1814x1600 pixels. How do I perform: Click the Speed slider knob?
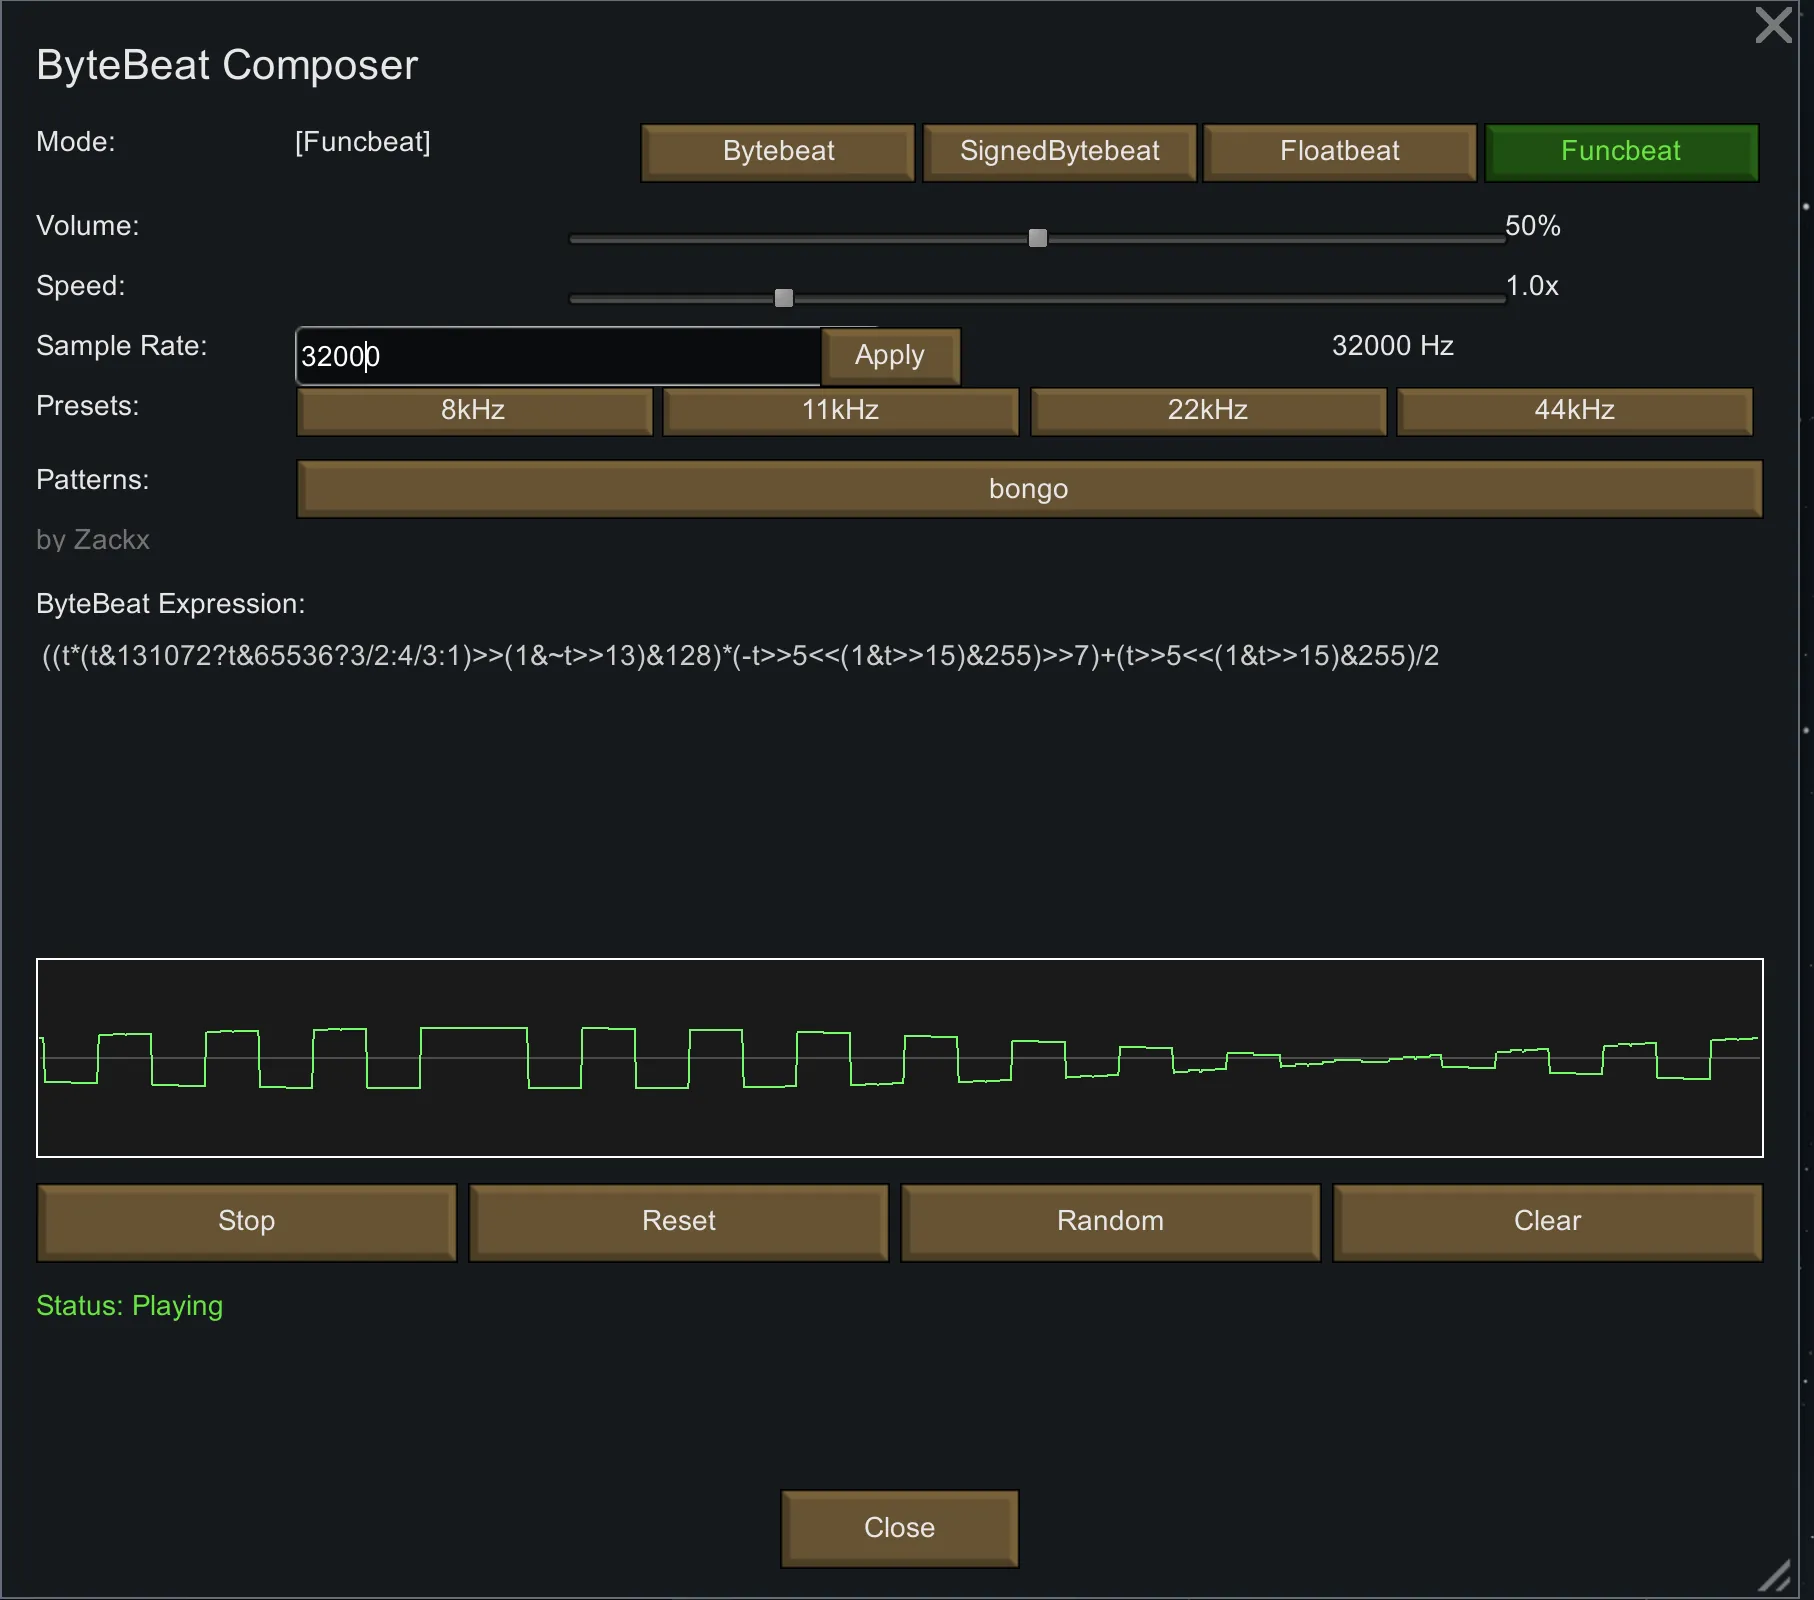[x=784, y=298]
